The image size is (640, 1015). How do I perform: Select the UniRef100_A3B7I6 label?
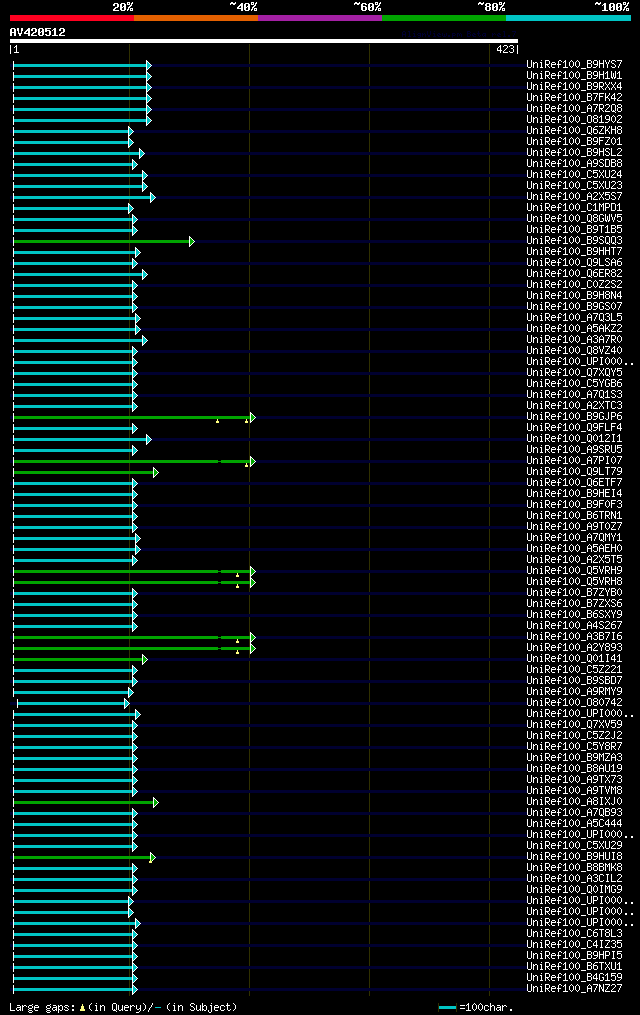(x=574, y=637)
